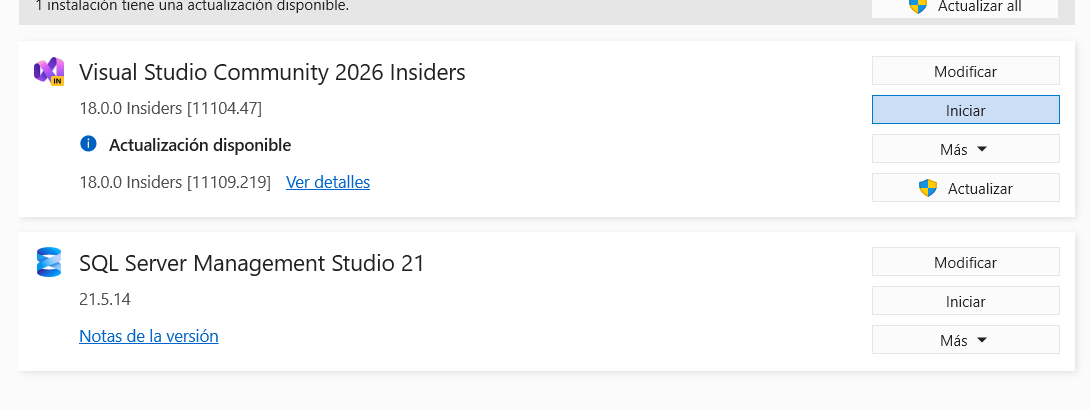This screenshot has height=409, width=1091.
Task: Click the SQL Server Management Studio logo
Action: (49, 262)
